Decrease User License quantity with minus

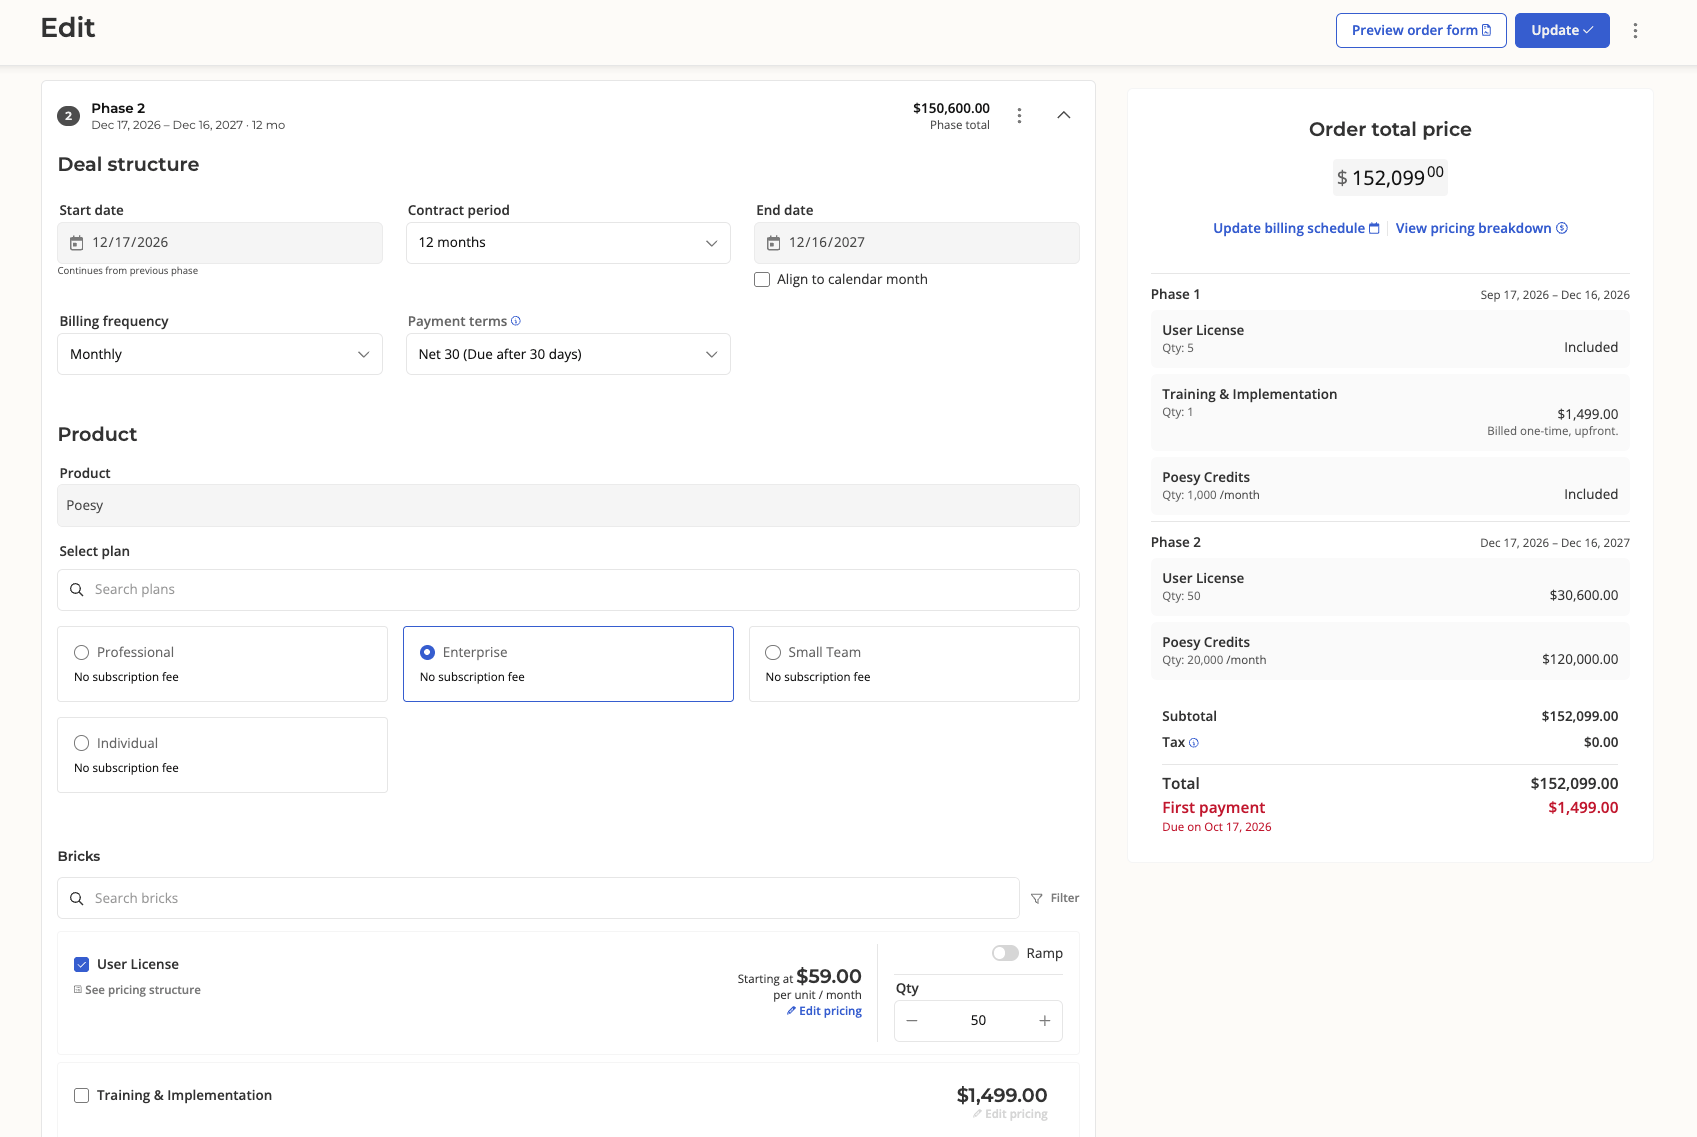coord(912,1021)
